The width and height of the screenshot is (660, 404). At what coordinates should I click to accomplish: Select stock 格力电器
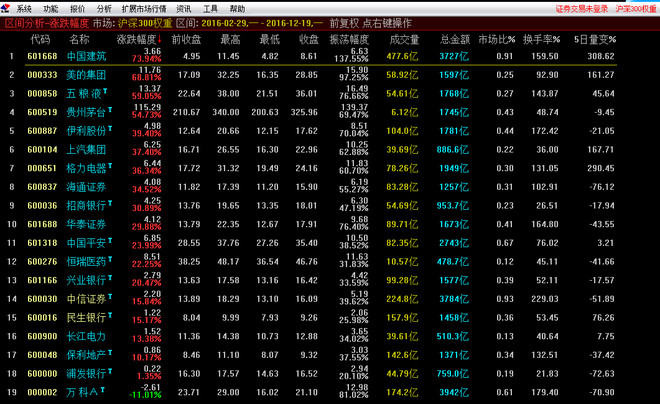coord(86,168)
